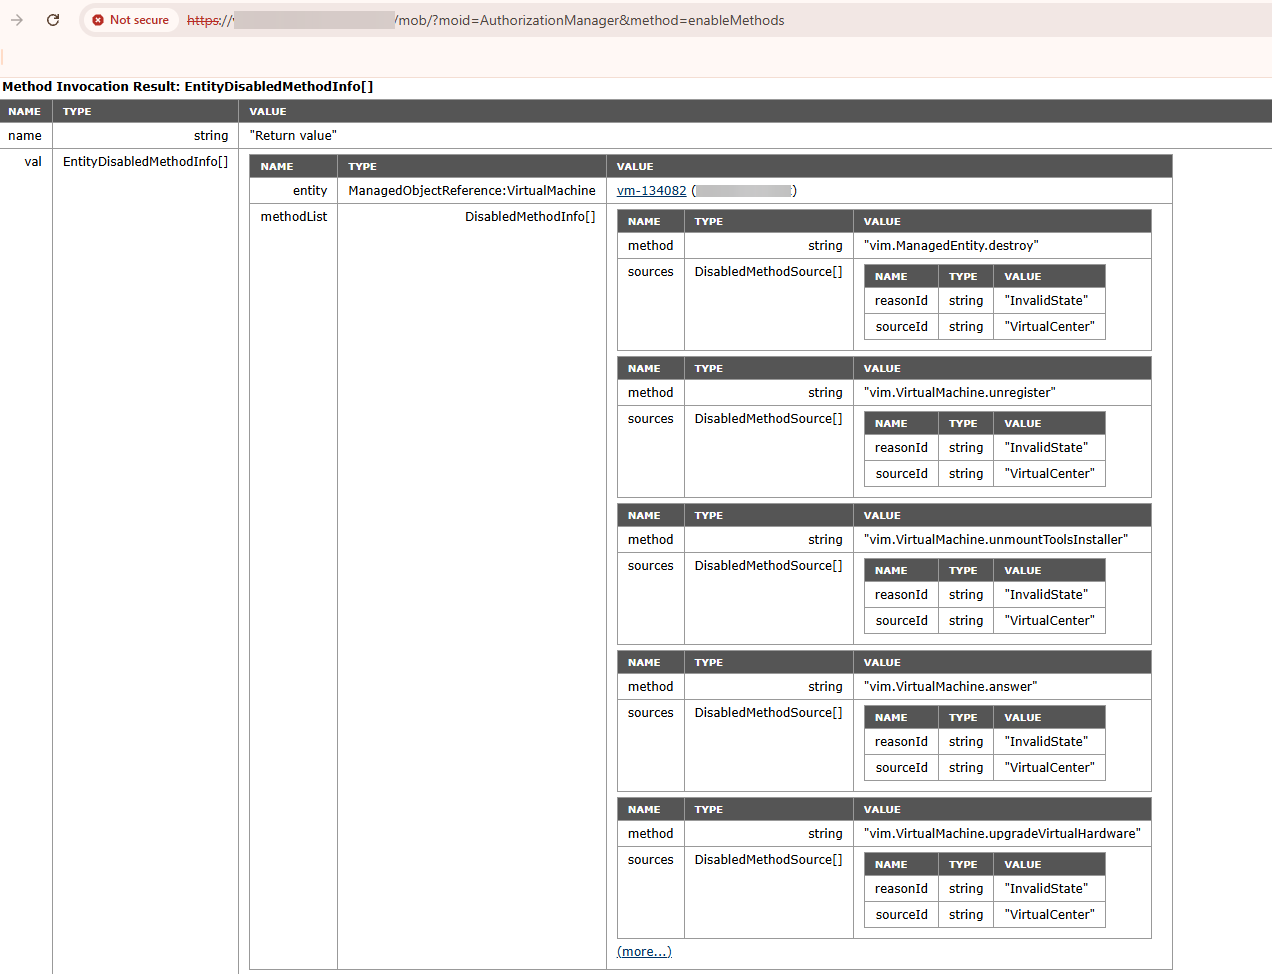Select the InvalidState reason under the destroy method
Image resolution: width=1272 pixels, height=974 pixels.
point(1046,301)
